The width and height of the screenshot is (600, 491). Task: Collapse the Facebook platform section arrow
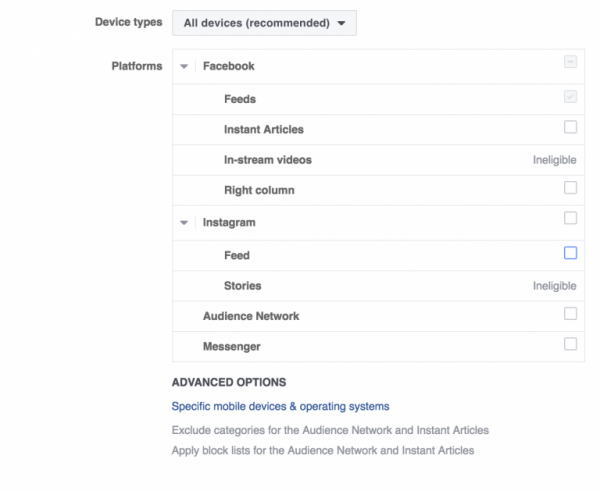tap(184, 66)
